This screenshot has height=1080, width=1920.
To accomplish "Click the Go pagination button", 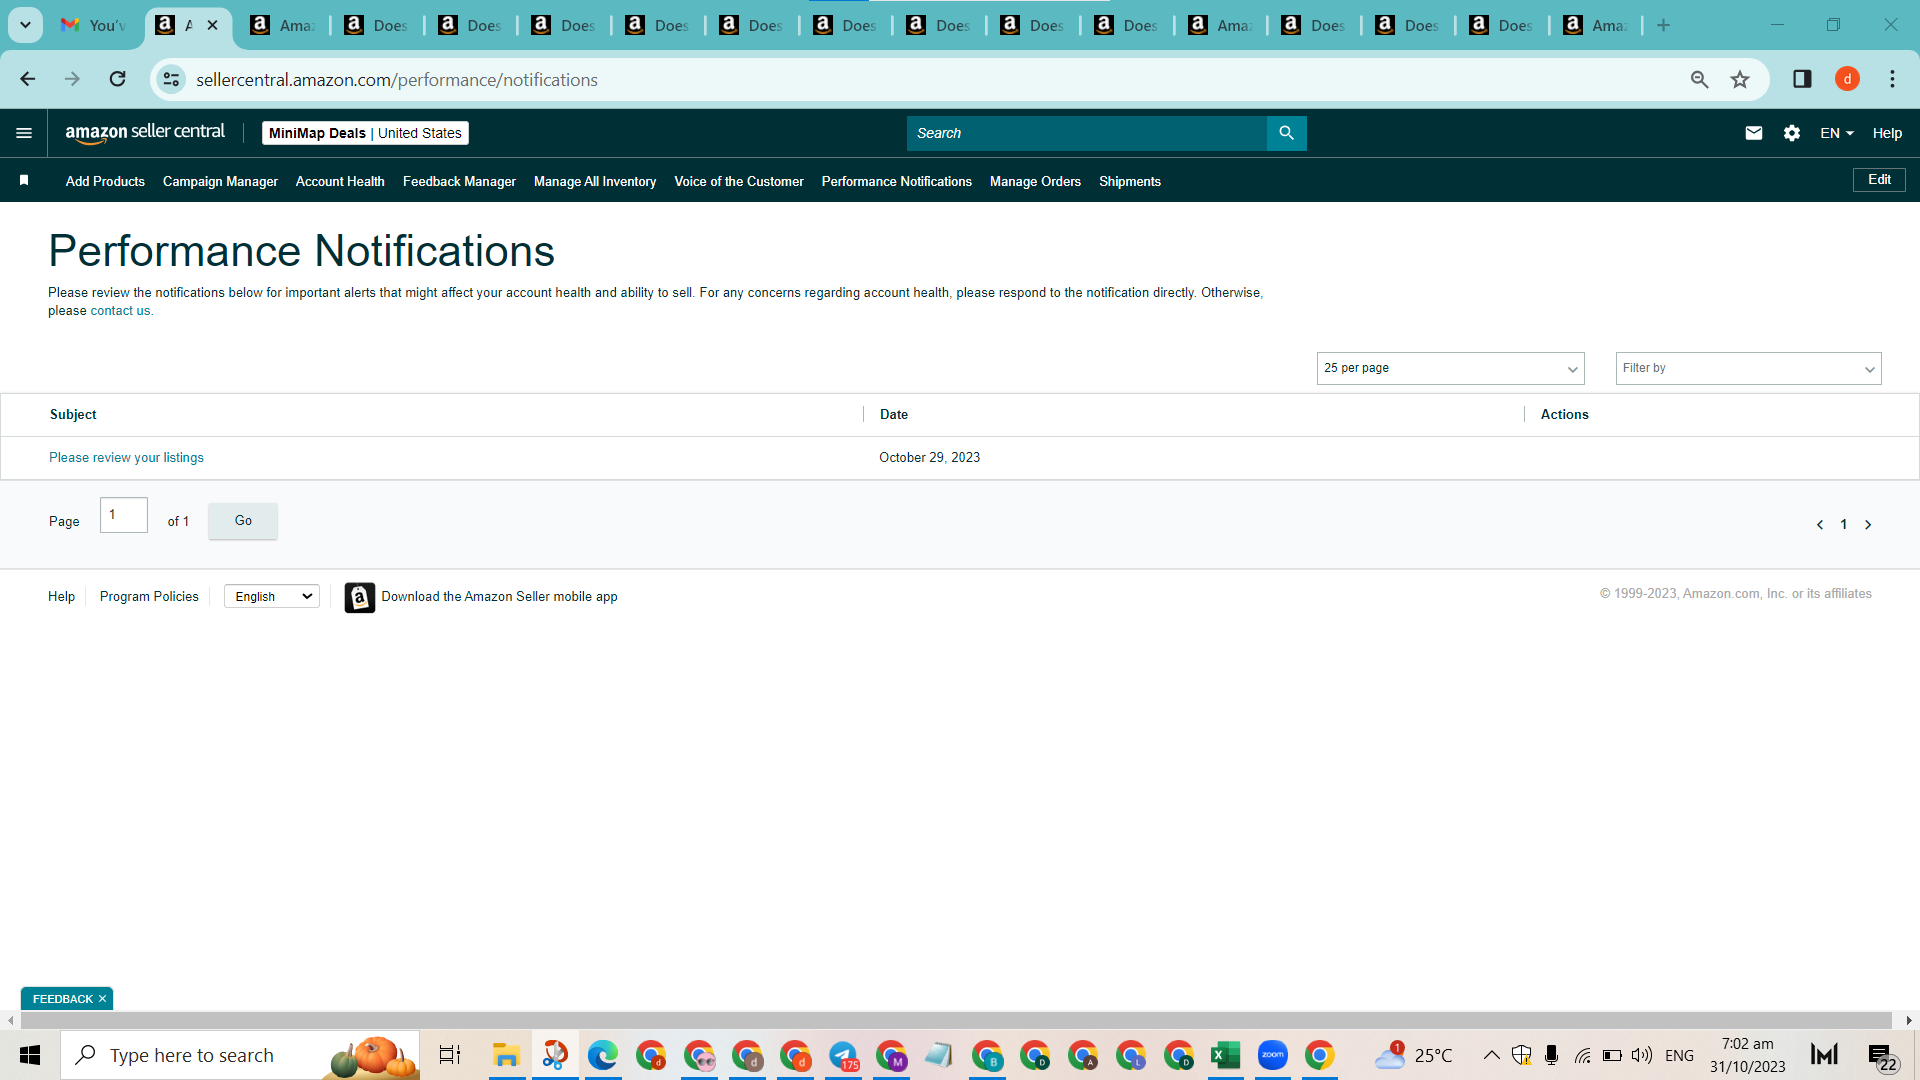I will tap(243, 521).
